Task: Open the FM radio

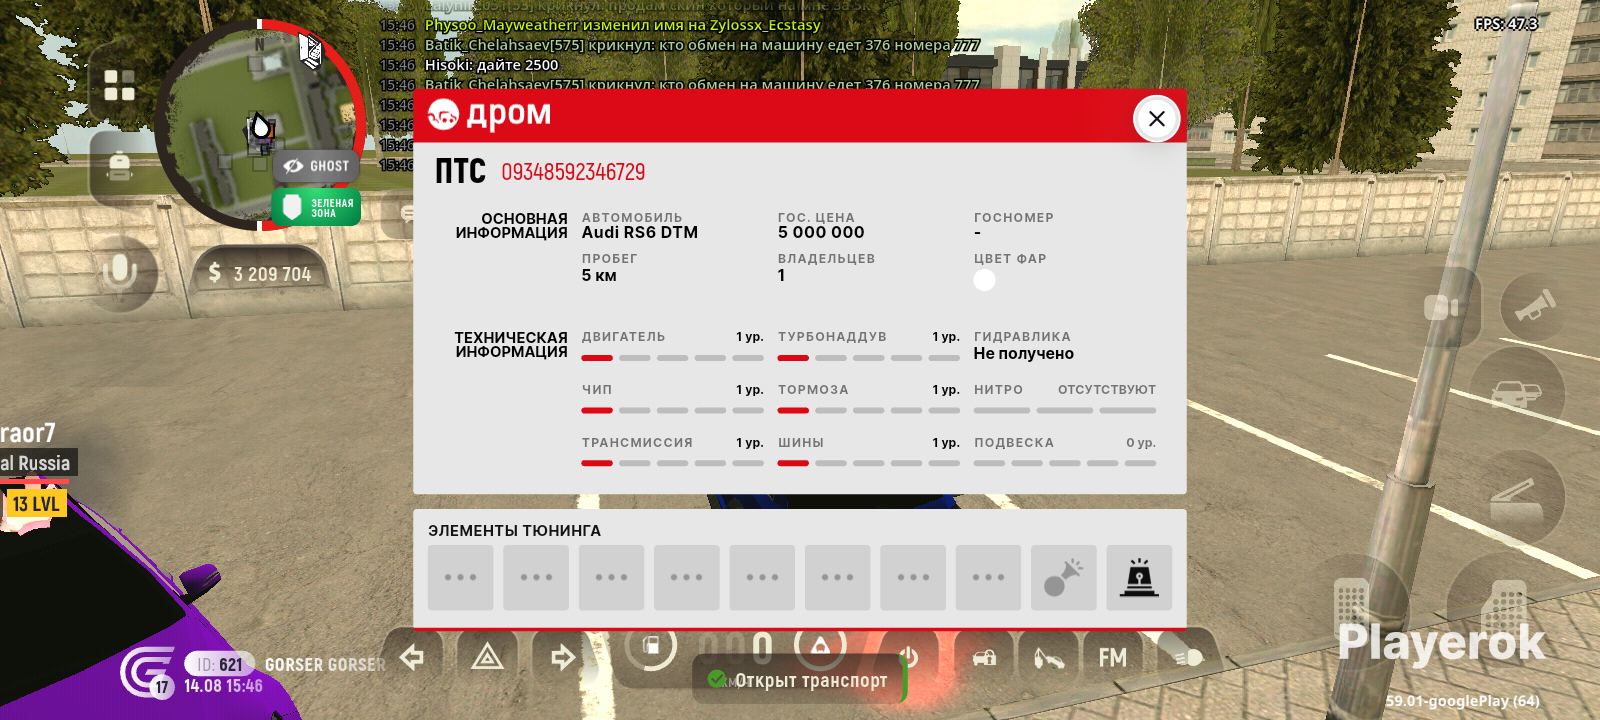Action: click(x=1113, y=657)
